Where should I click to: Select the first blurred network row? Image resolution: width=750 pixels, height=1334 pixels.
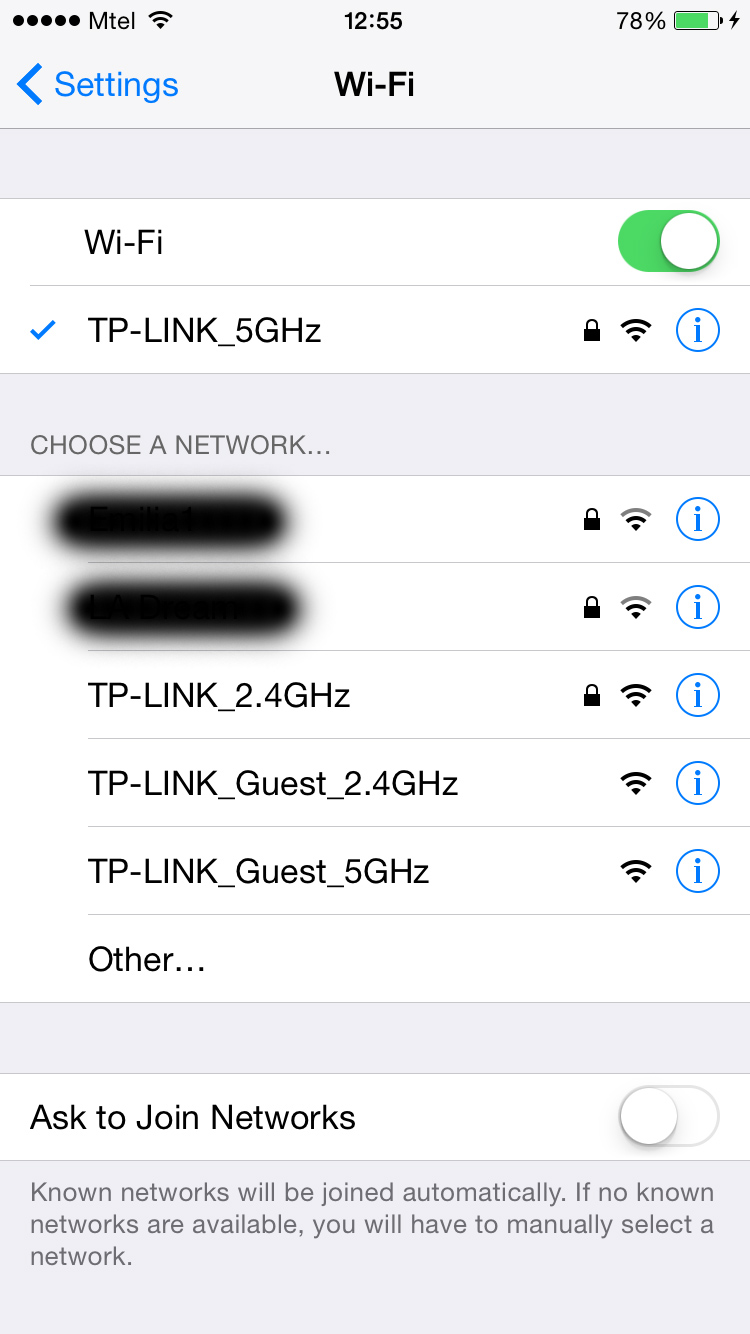click(375, 518)
